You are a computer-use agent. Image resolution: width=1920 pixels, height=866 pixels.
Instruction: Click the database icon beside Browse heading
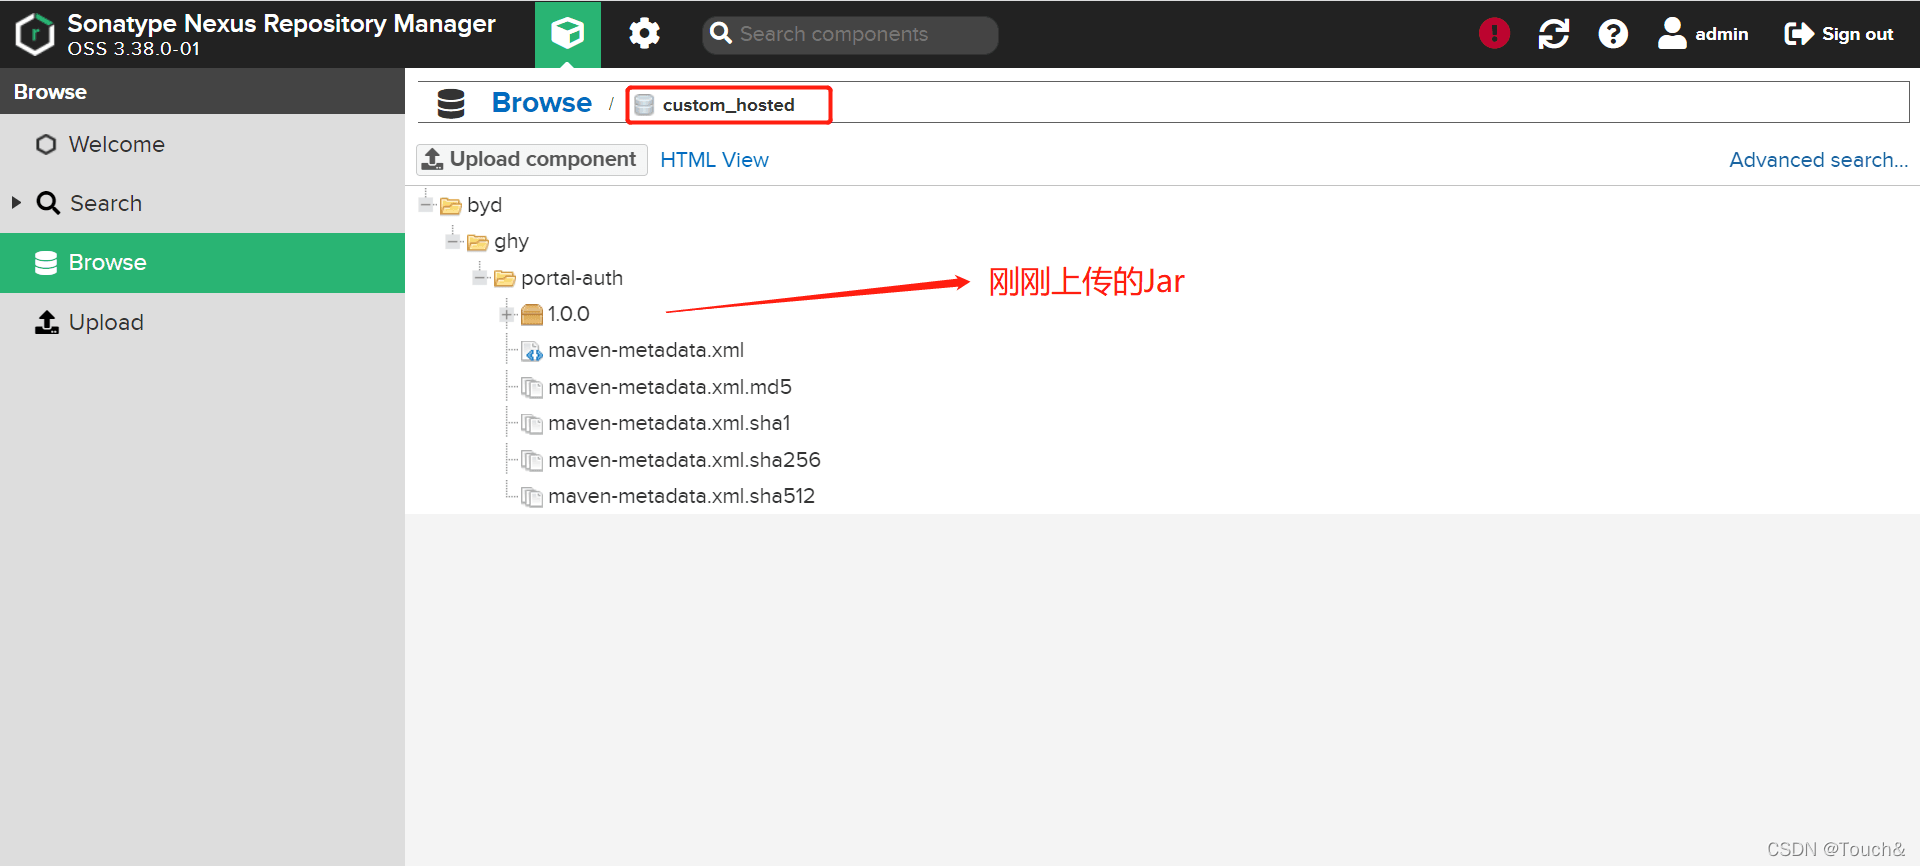[x=451, y=104]
